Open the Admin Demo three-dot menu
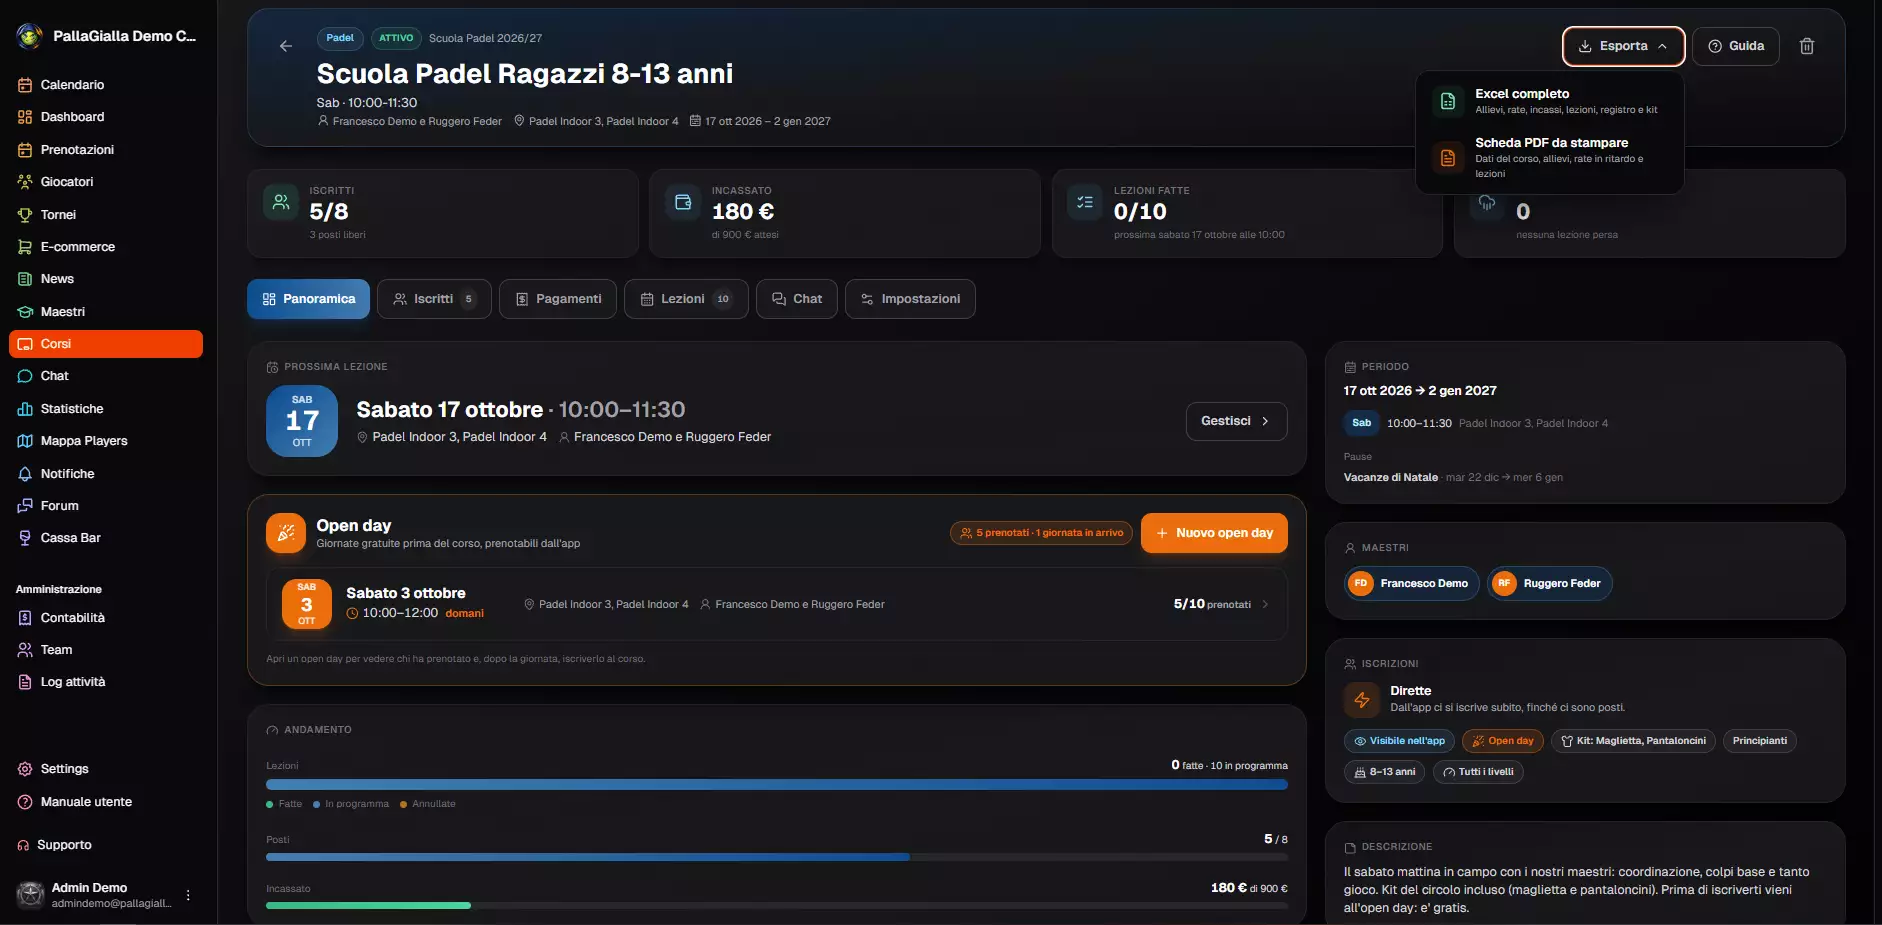The width and height of the screenshot is (1882, 925). (x=188, y=895)
